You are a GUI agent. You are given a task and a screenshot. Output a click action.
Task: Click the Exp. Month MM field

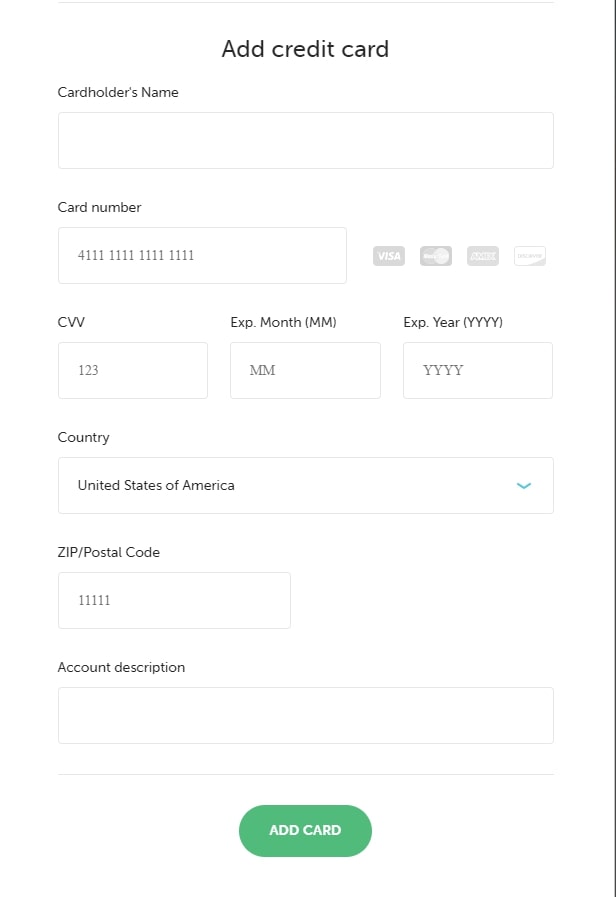click(x=305, y=370)
